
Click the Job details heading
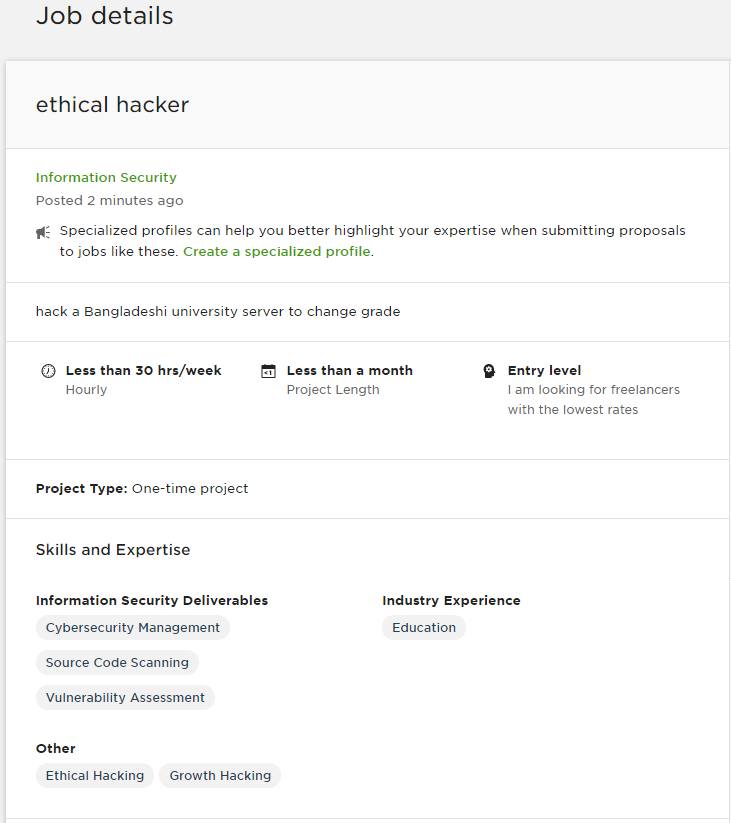[x=104, y=16]
